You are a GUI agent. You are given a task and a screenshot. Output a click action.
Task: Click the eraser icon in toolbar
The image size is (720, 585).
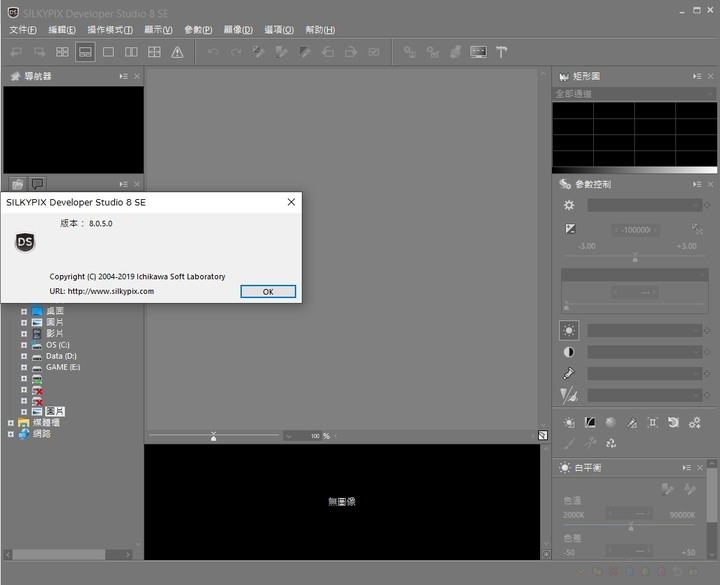(x=456, y=52)
